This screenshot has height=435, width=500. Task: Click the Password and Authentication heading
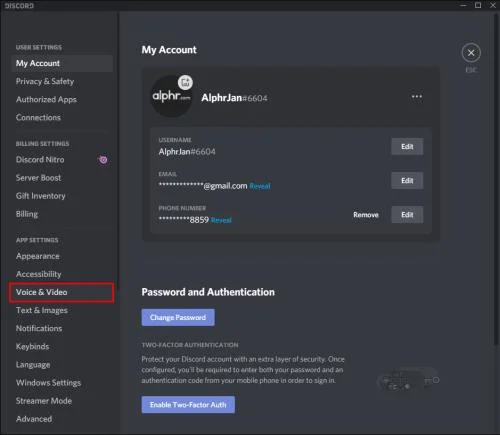(x=208, y=292)
